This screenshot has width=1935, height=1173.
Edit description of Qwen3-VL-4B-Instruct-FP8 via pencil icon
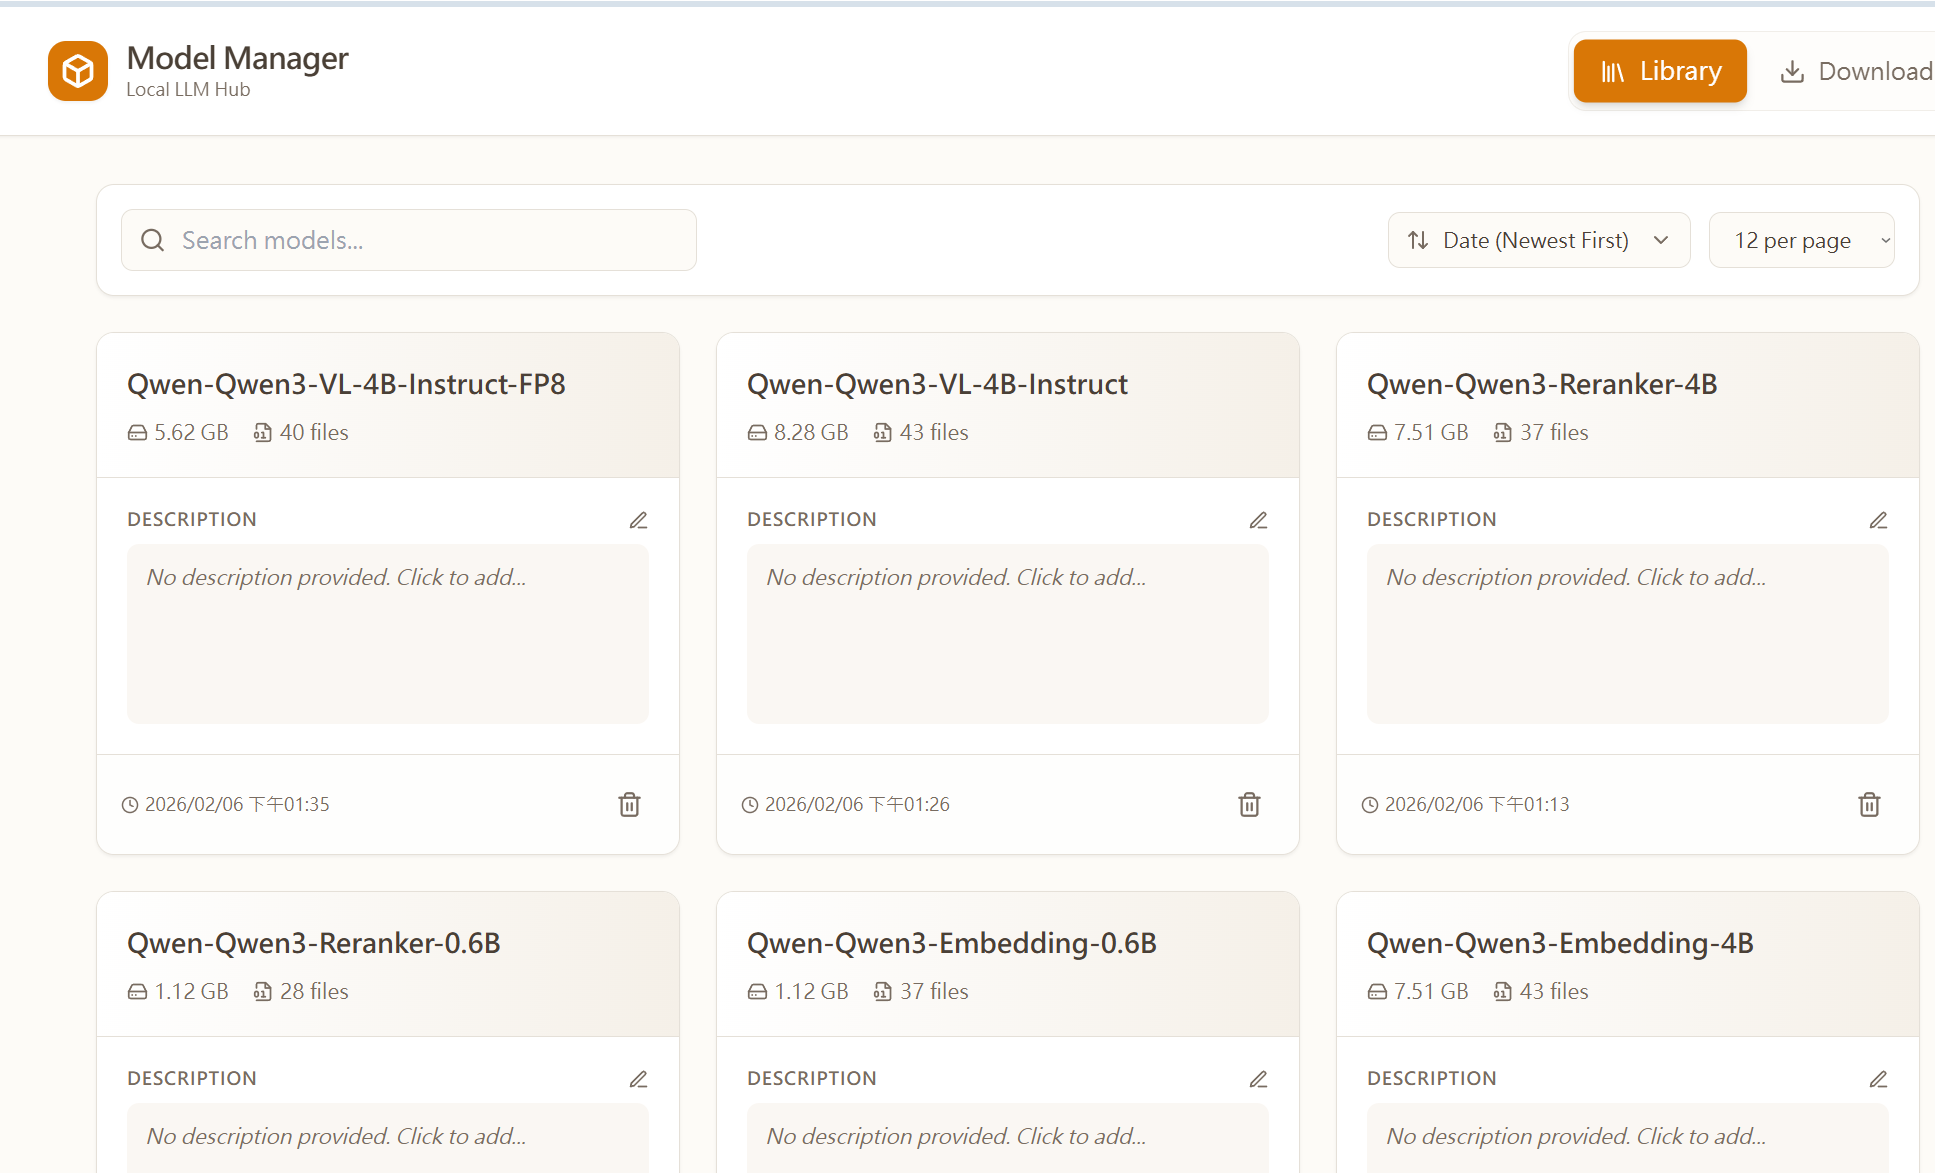coord(638,520)
